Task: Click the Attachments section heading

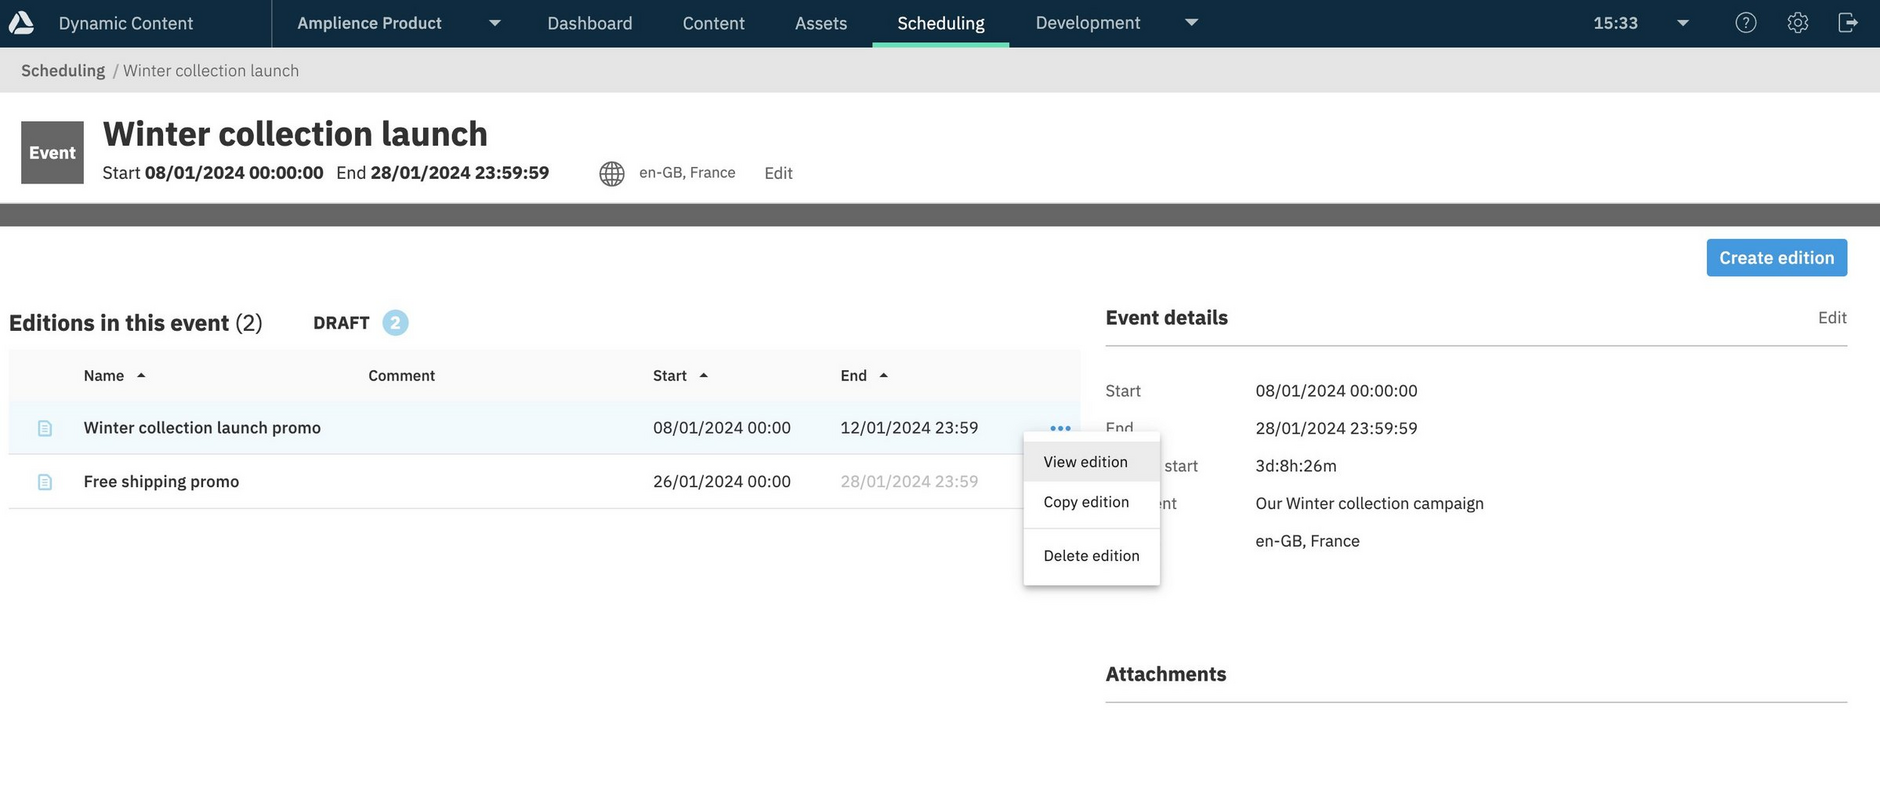Action: tap(1166, 675)
